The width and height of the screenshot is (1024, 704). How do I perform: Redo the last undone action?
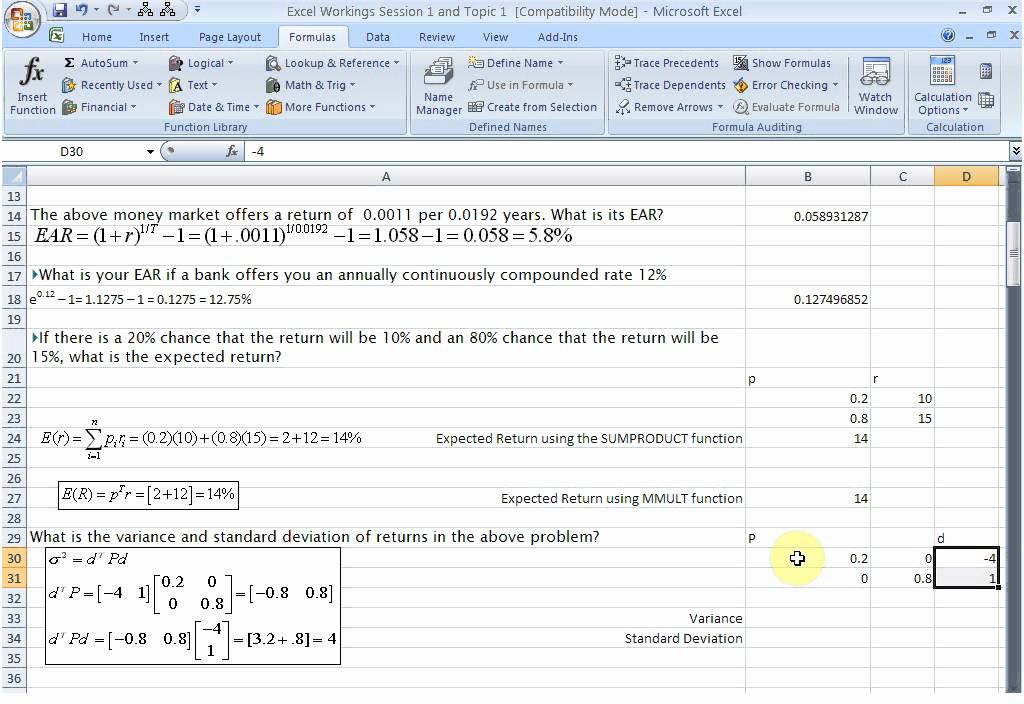coord(114,10)
